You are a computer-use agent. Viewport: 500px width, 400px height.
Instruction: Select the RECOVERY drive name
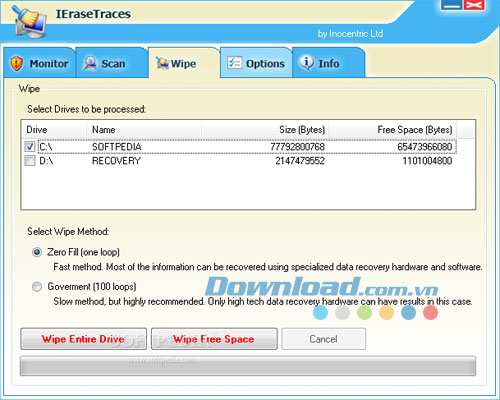(x=116, y=161)
